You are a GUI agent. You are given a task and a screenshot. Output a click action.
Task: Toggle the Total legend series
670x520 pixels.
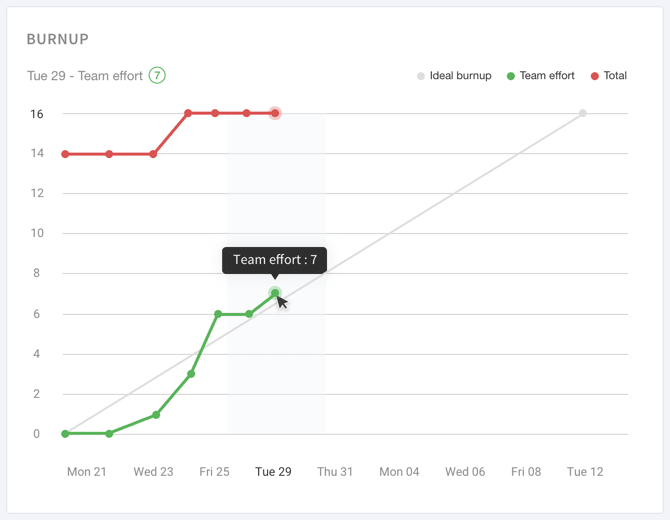pyautogui.click(x=608, y=76)
